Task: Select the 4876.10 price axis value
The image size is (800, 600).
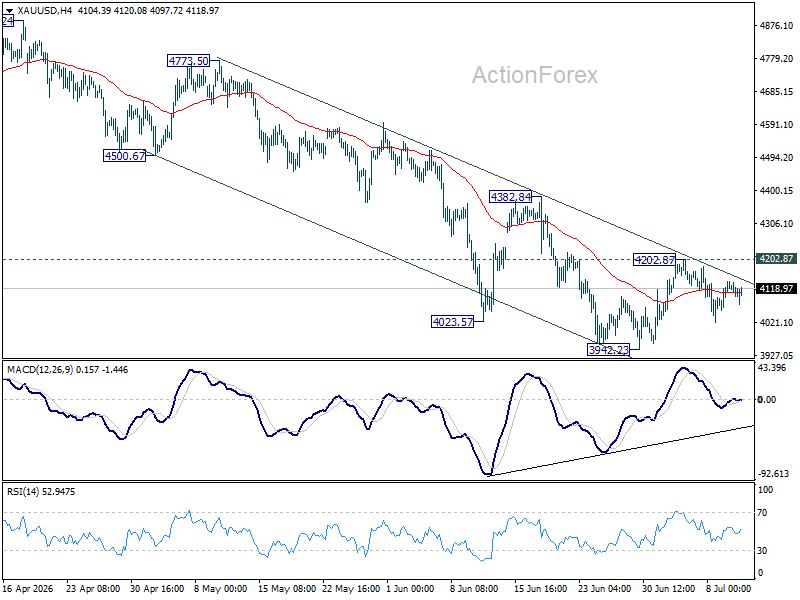Action: pos(777,26)
